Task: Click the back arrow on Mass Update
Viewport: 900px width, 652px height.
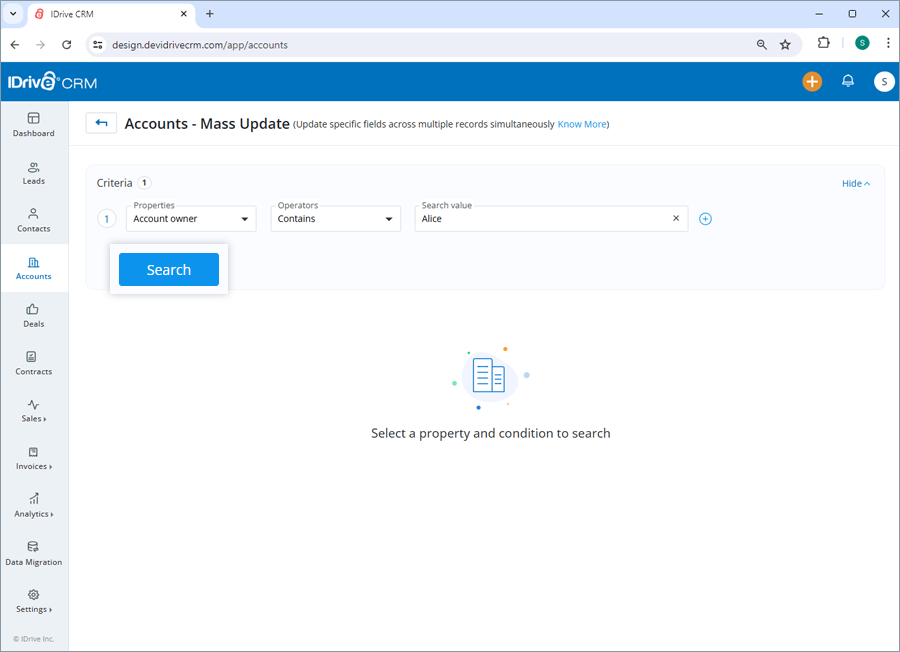Action: pyautogui.click(x=100, y=122)
